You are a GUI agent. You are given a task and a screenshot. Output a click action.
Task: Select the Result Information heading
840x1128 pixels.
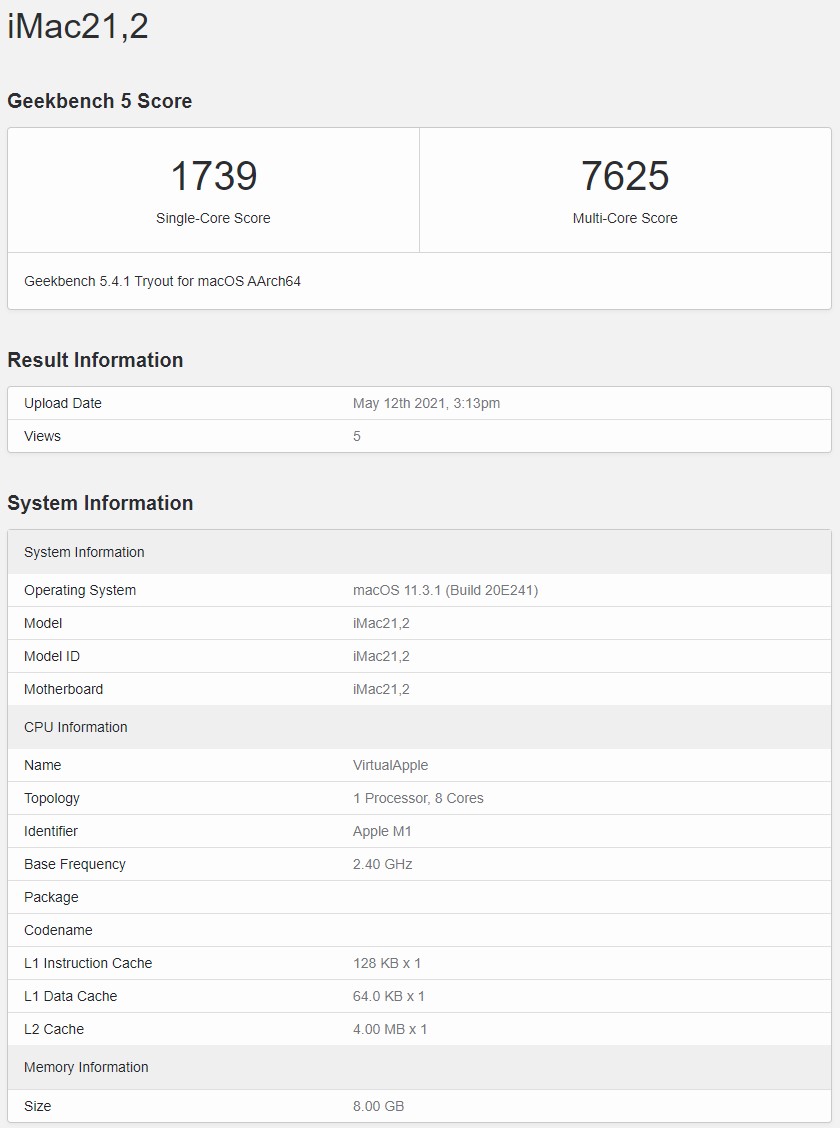(95, 360)
